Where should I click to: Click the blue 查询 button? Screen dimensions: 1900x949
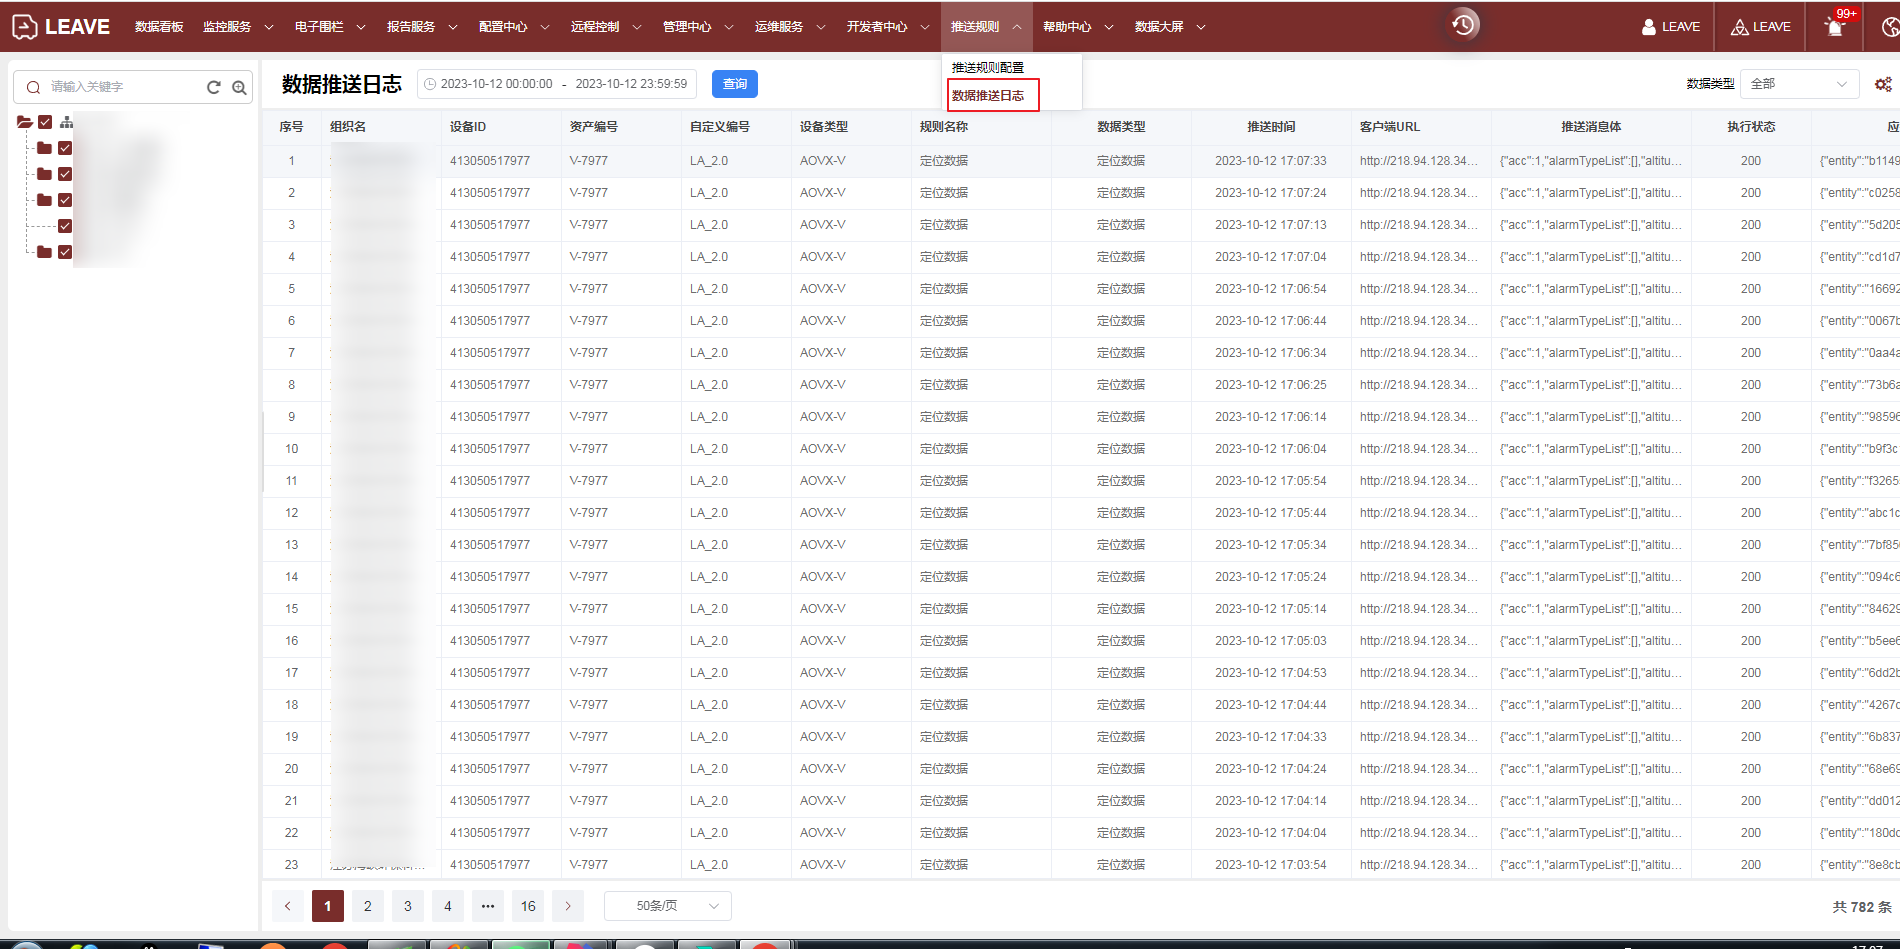[x=734, y=84]
